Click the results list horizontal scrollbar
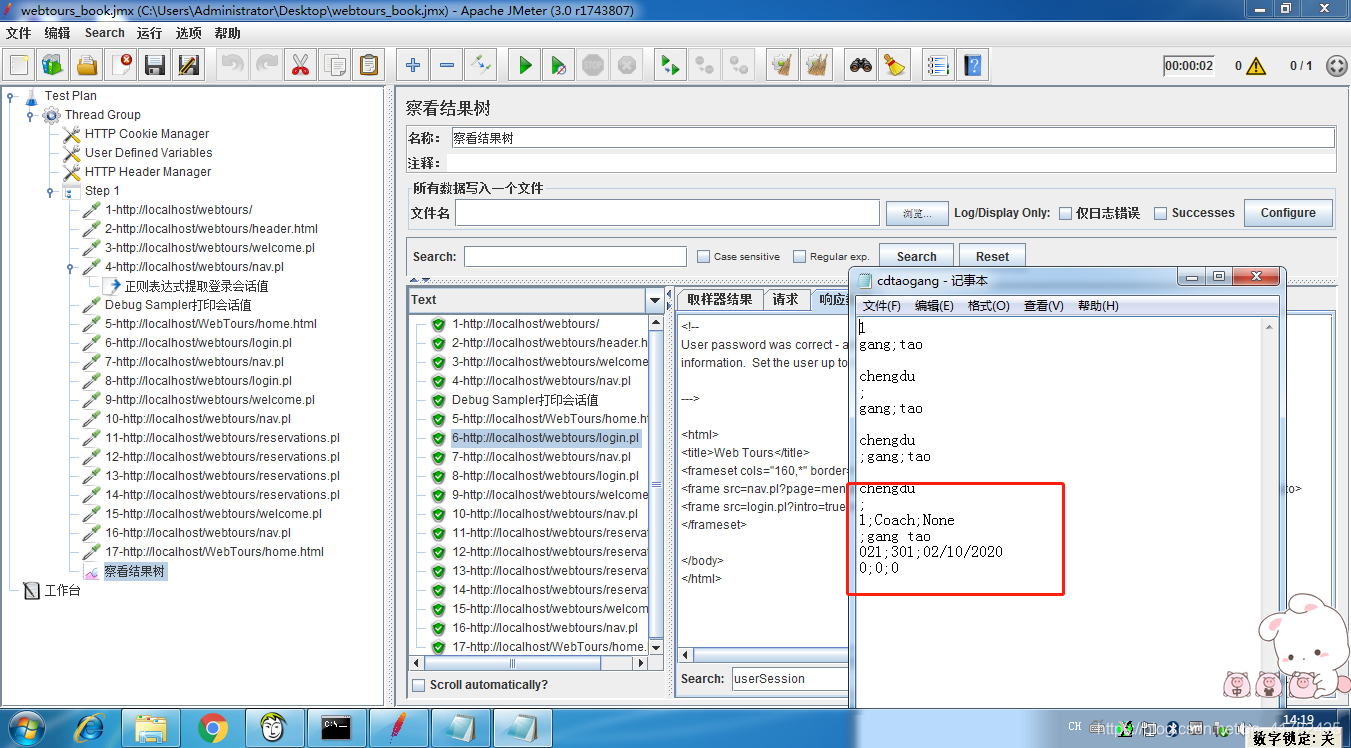The image size is (1351, 748). pyautogui.click(x=529, y=663)
